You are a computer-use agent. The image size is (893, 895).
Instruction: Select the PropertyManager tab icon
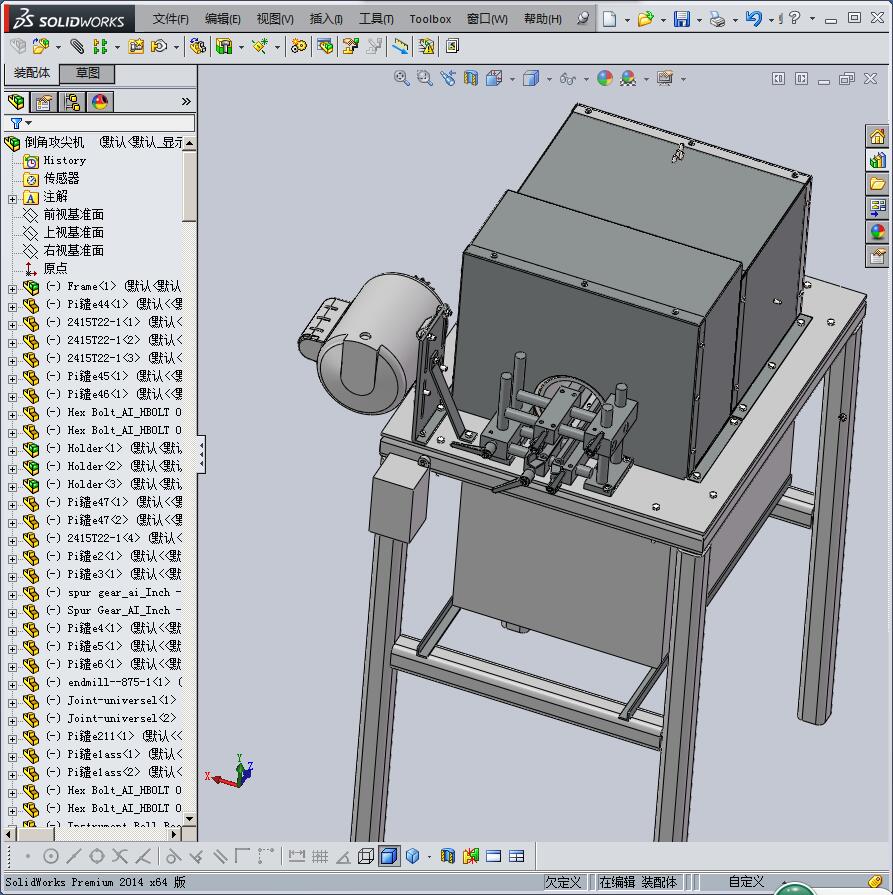tap(44, 102)
